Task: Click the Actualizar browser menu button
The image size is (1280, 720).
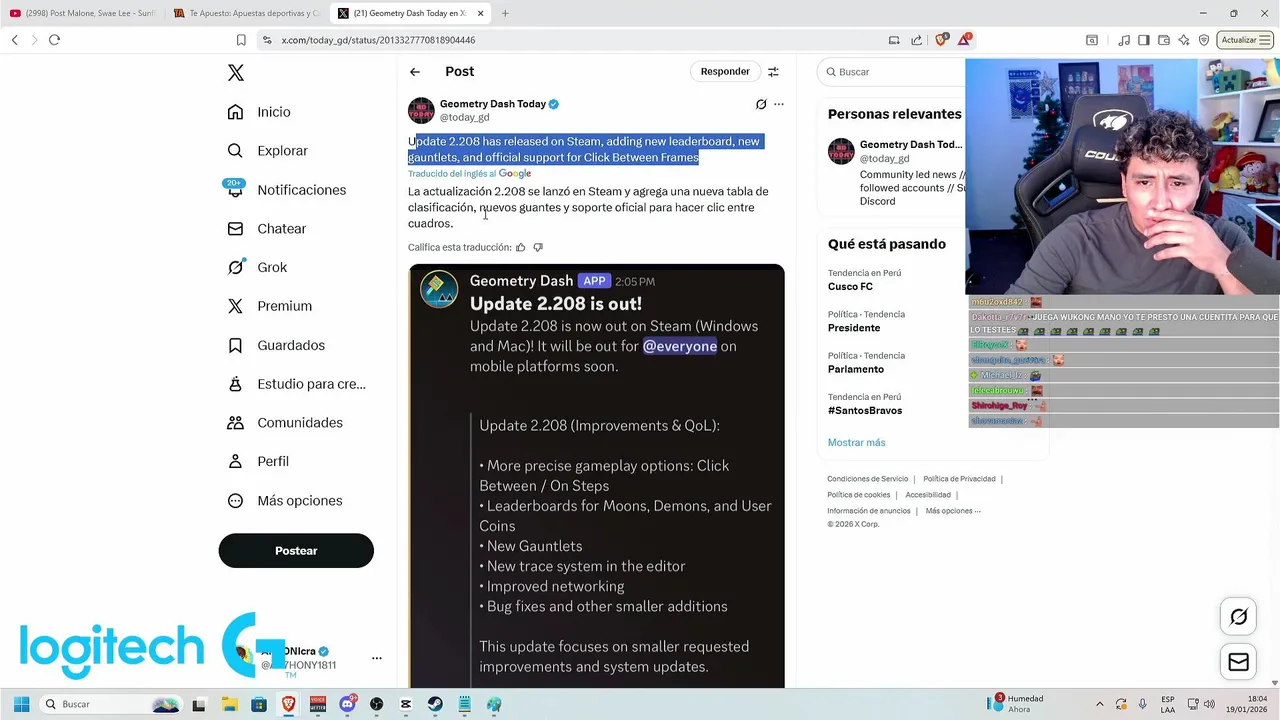Action: point(1245,40)
